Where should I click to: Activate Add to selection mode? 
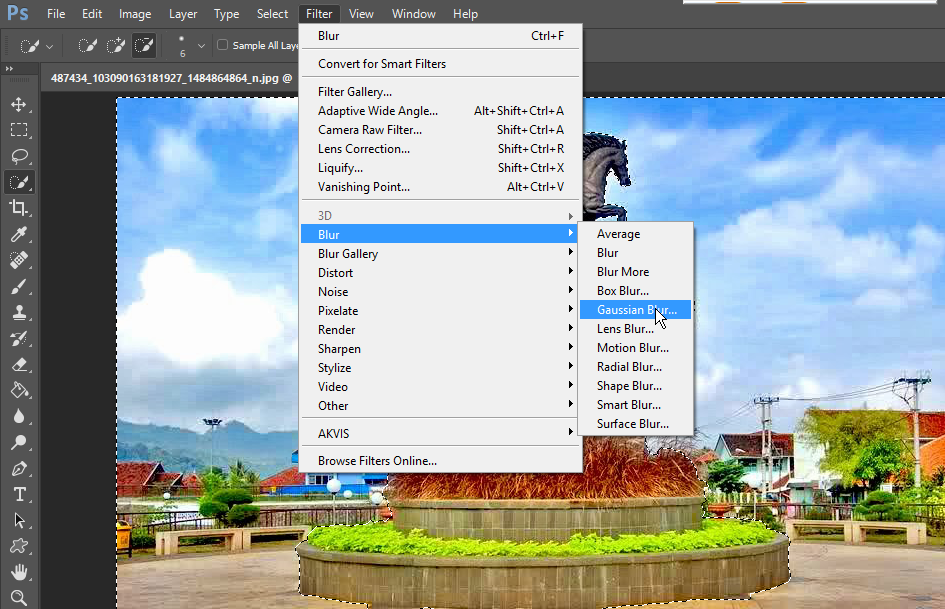[x=115, y=45]
